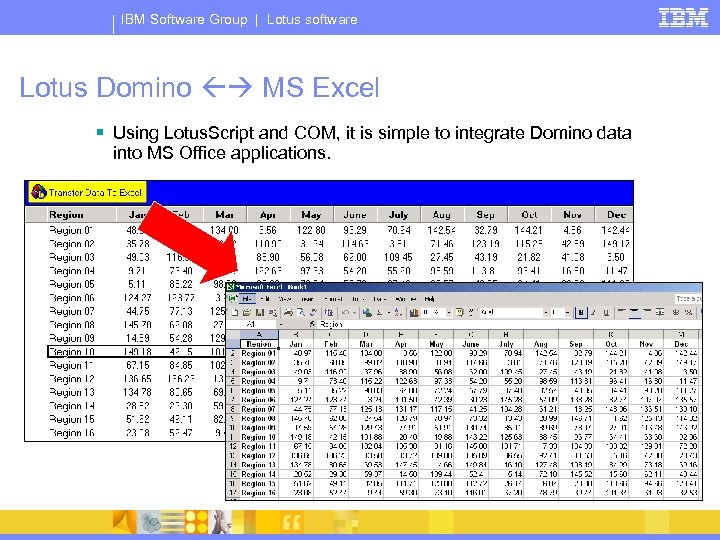Click the Sort Ascending icon

pyautogui.click(x=398, y=313)
